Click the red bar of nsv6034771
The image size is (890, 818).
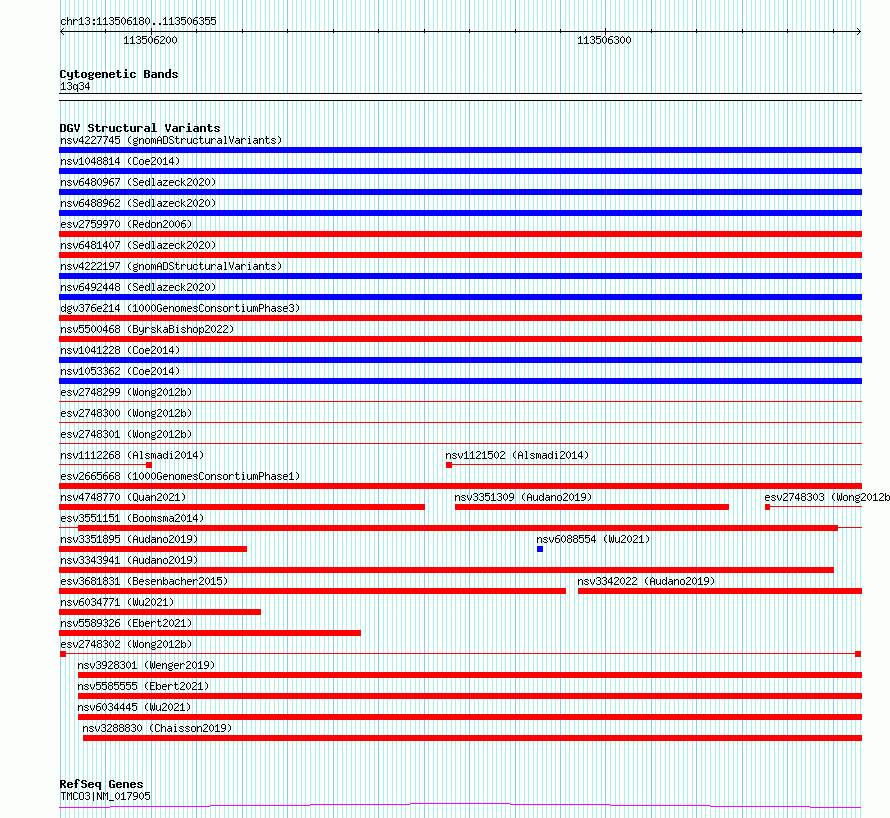(160, 612)
